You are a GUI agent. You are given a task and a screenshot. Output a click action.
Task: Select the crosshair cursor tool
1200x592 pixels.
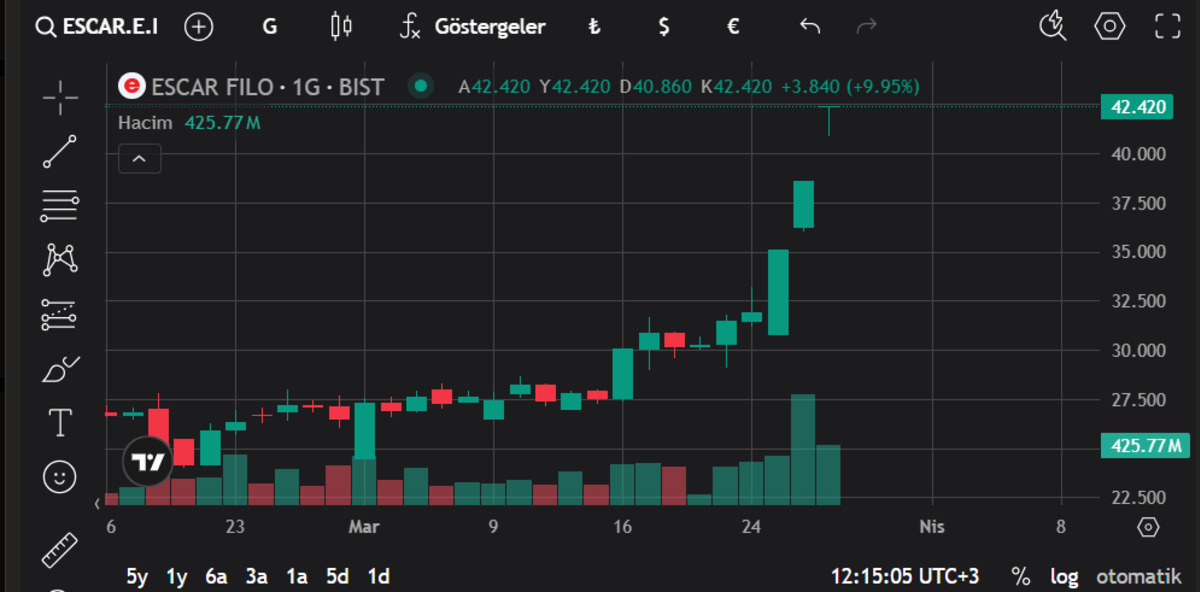coord(60,97)
